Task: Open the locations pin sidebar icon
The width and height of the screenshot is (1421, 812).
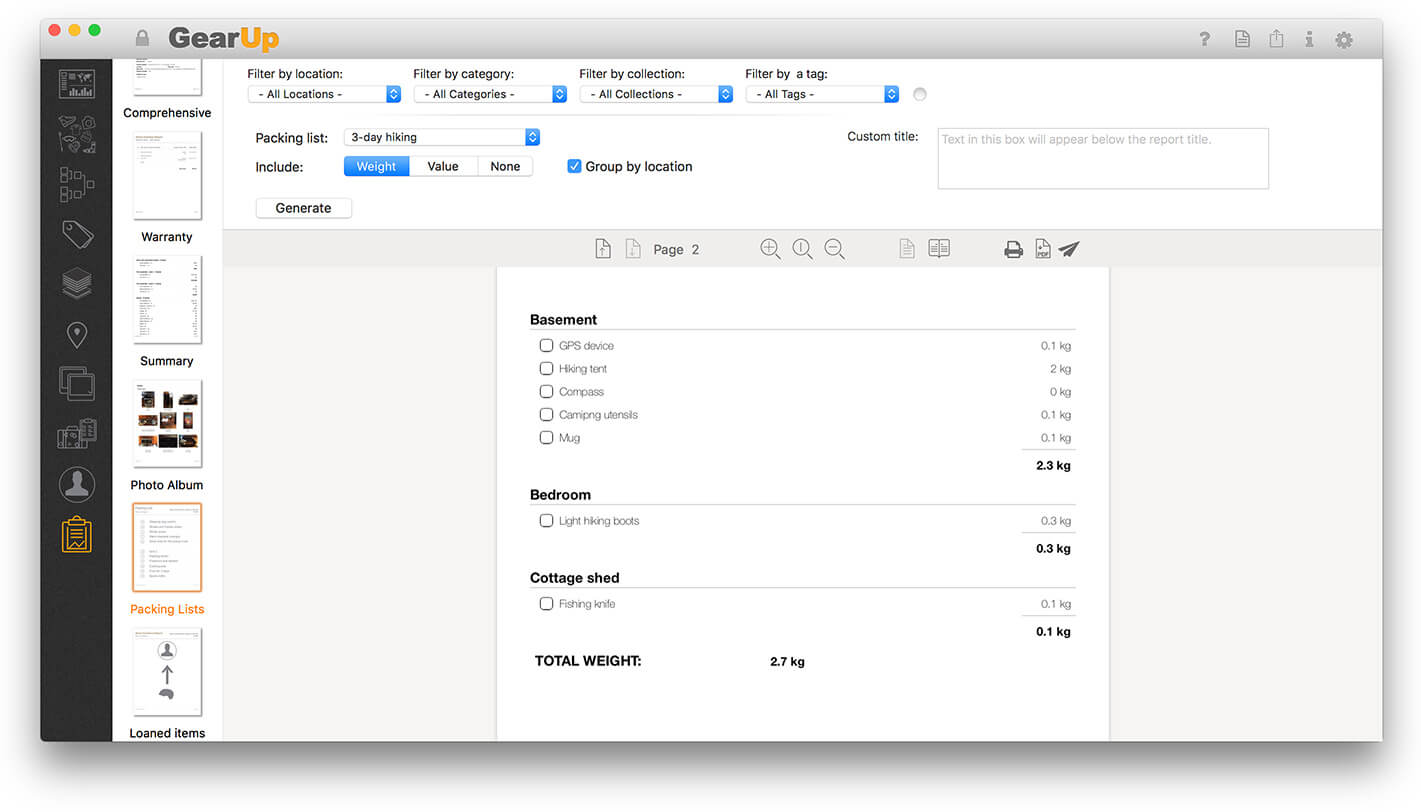Action: pyautogui.click(x=77, y=335)
